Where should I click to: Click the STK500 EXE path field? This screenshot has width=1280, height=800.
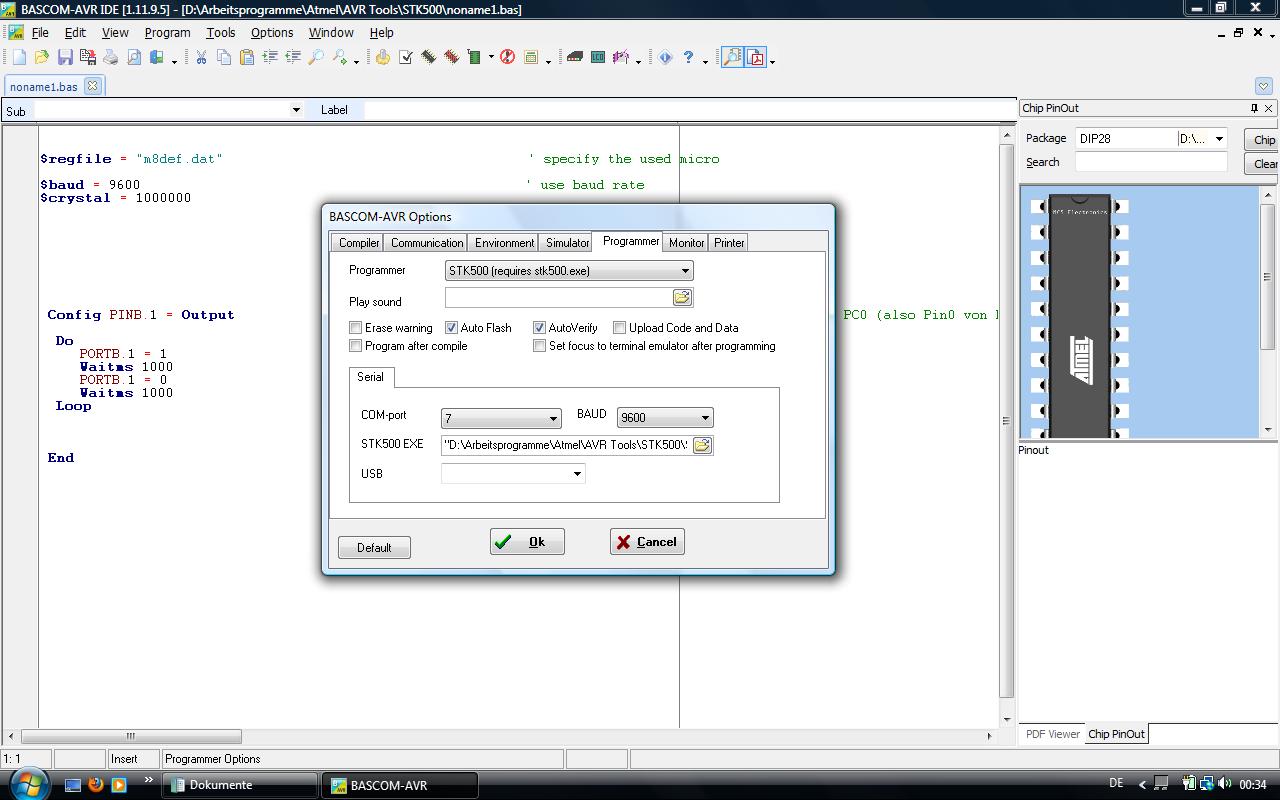[566, 445]
